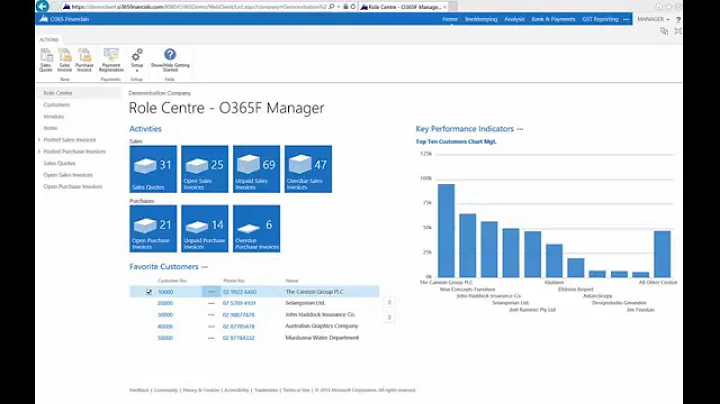Click the copy link to page icon

click(664, 31)
